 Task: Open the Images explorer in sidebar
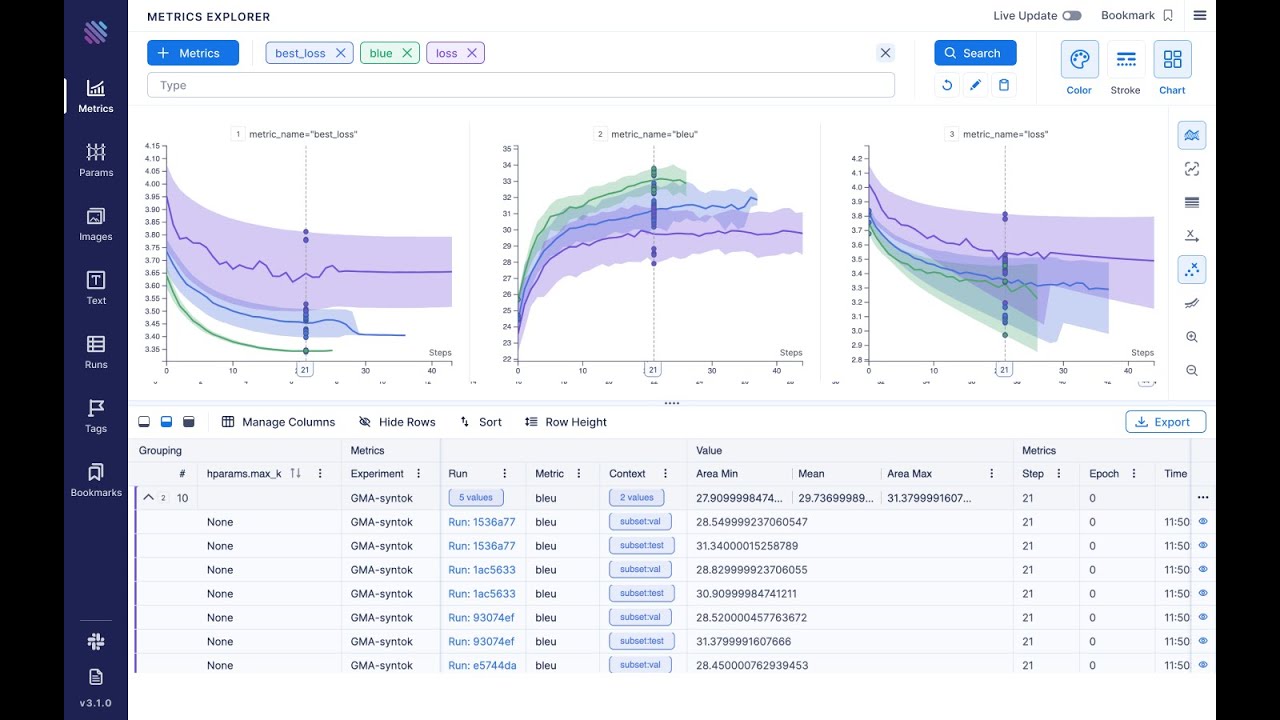point(96,223)
